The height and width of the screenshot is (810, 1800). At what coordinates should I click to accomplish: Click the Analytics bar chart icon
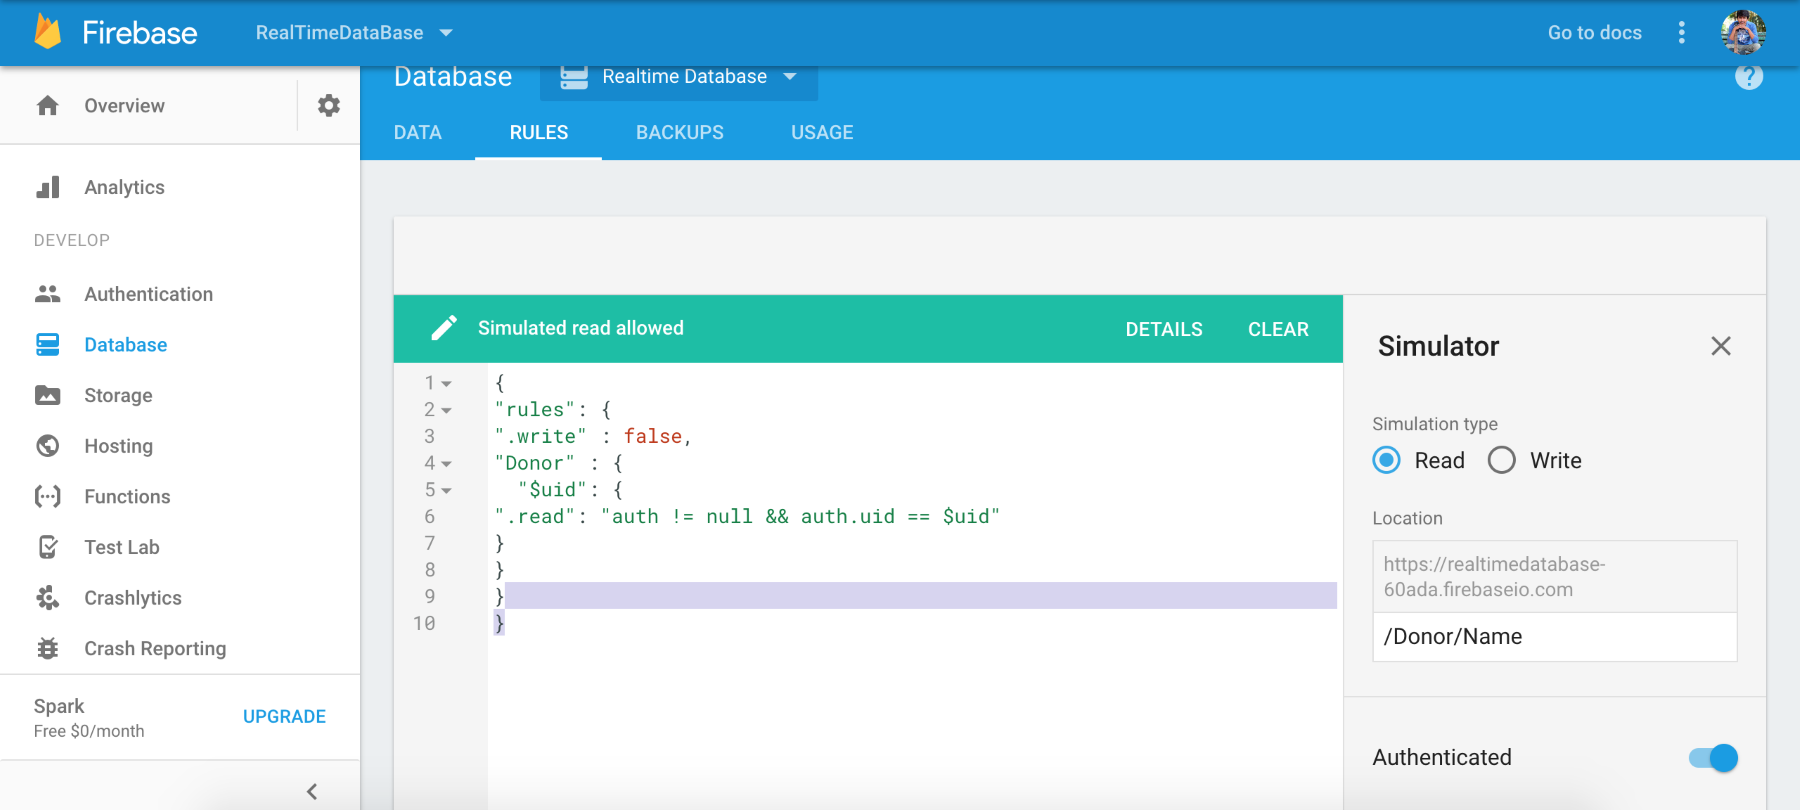(48, 187)
